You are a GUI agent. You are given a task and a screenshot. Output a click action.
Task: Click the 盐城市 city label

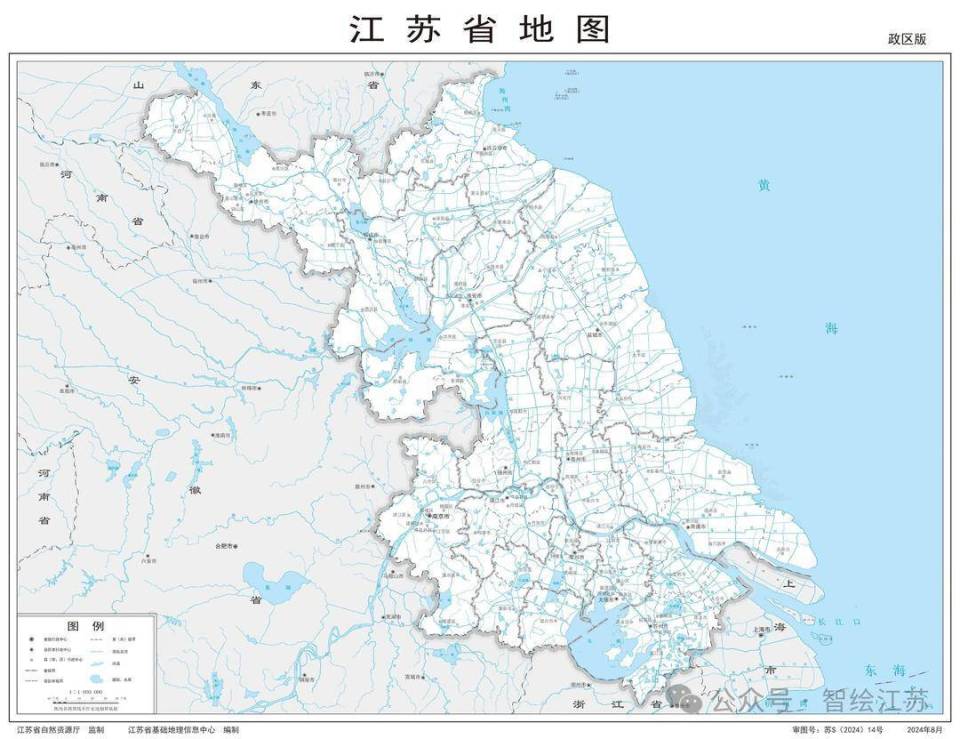point(595,336)
